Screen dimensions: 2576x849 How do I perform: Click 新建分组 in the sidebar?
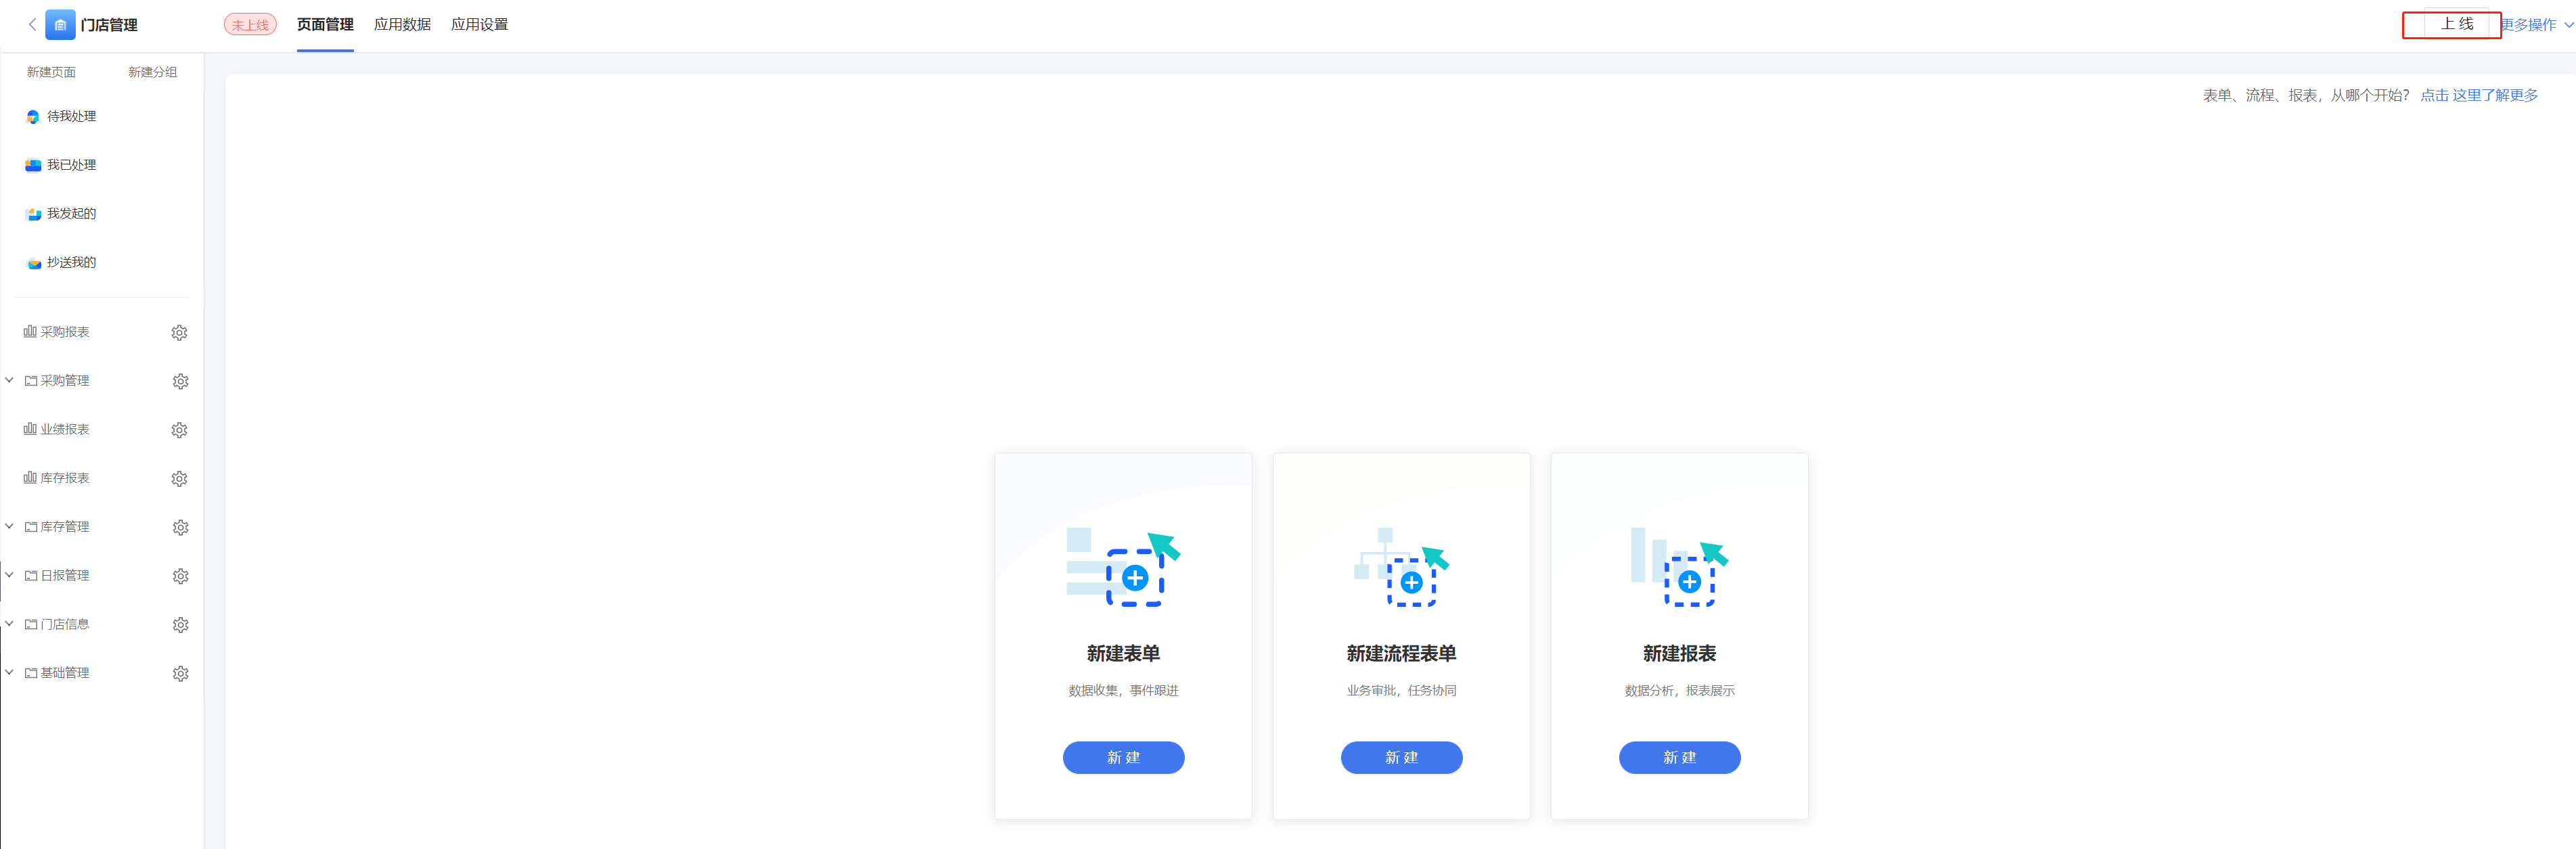152,72
